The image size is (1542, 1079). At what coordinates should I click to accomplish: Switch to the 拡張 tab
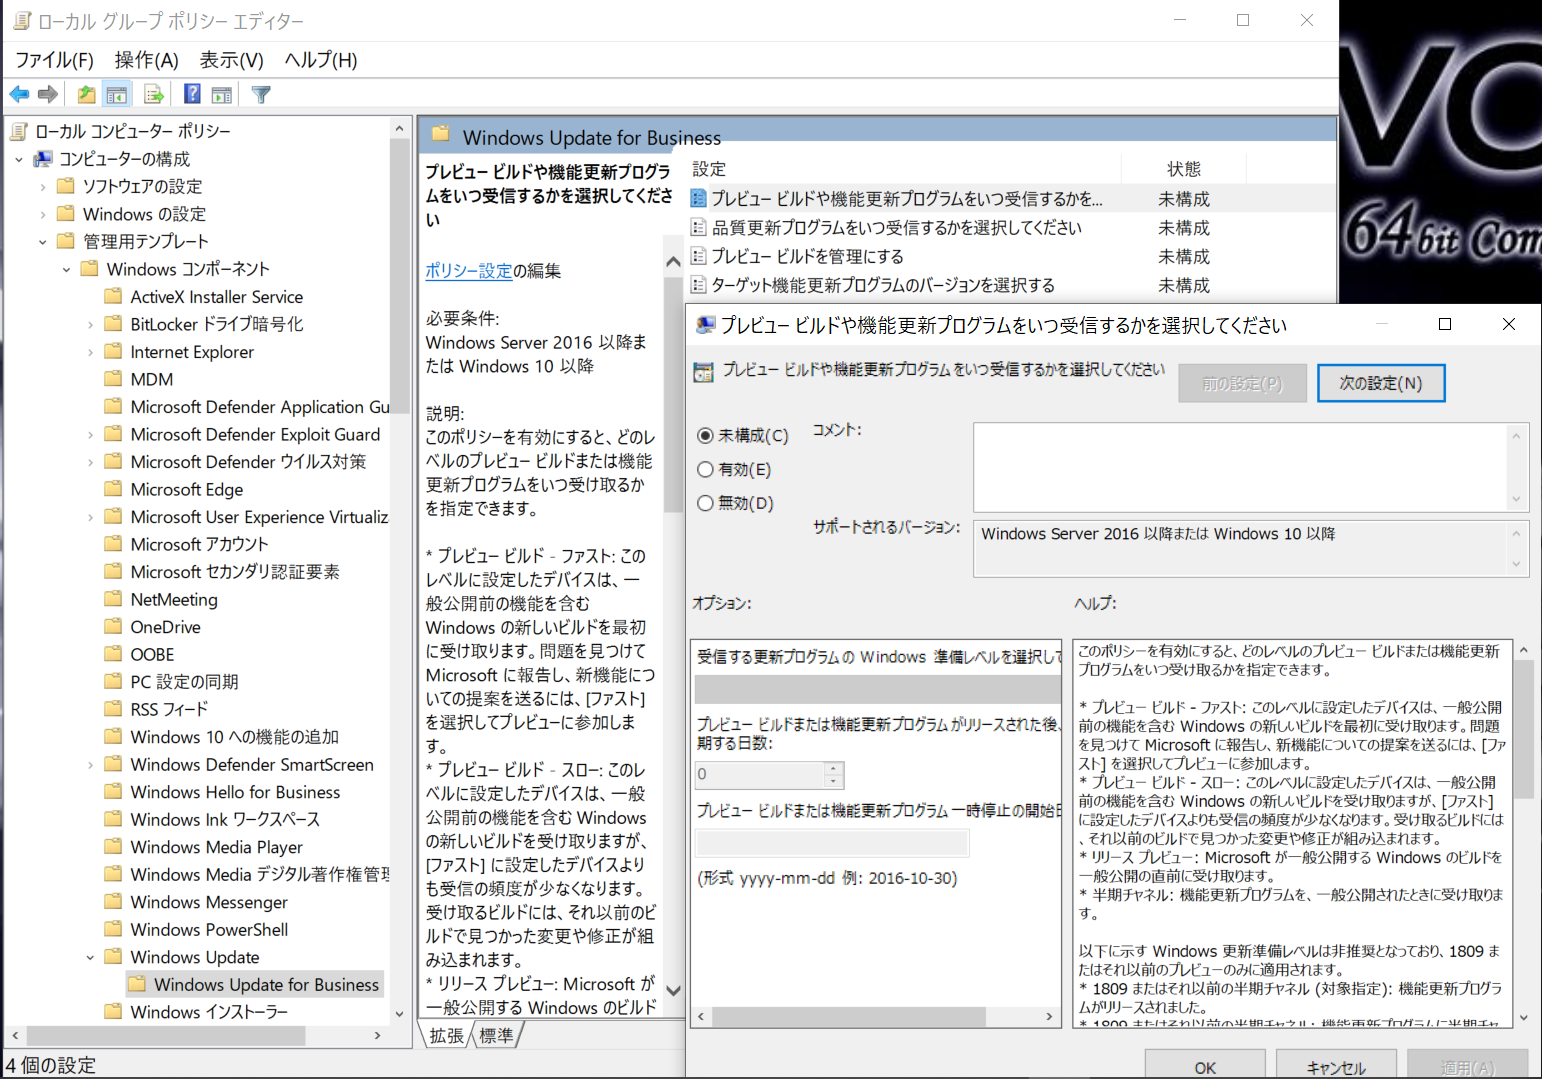[x=446, y=1036]
